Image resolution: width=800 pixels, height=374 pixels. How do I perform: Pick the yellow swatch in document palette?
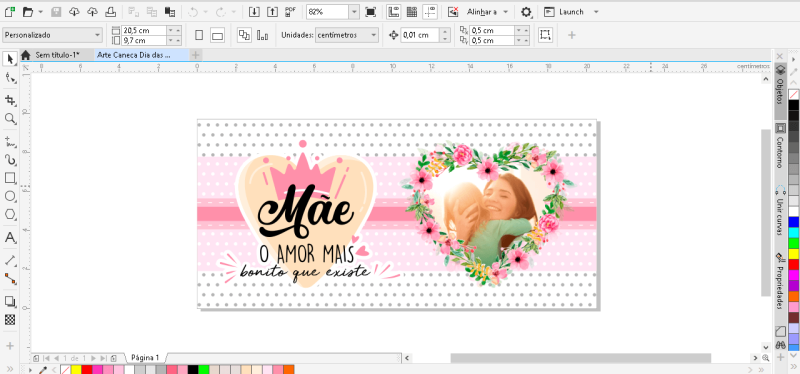coord(76,369)
